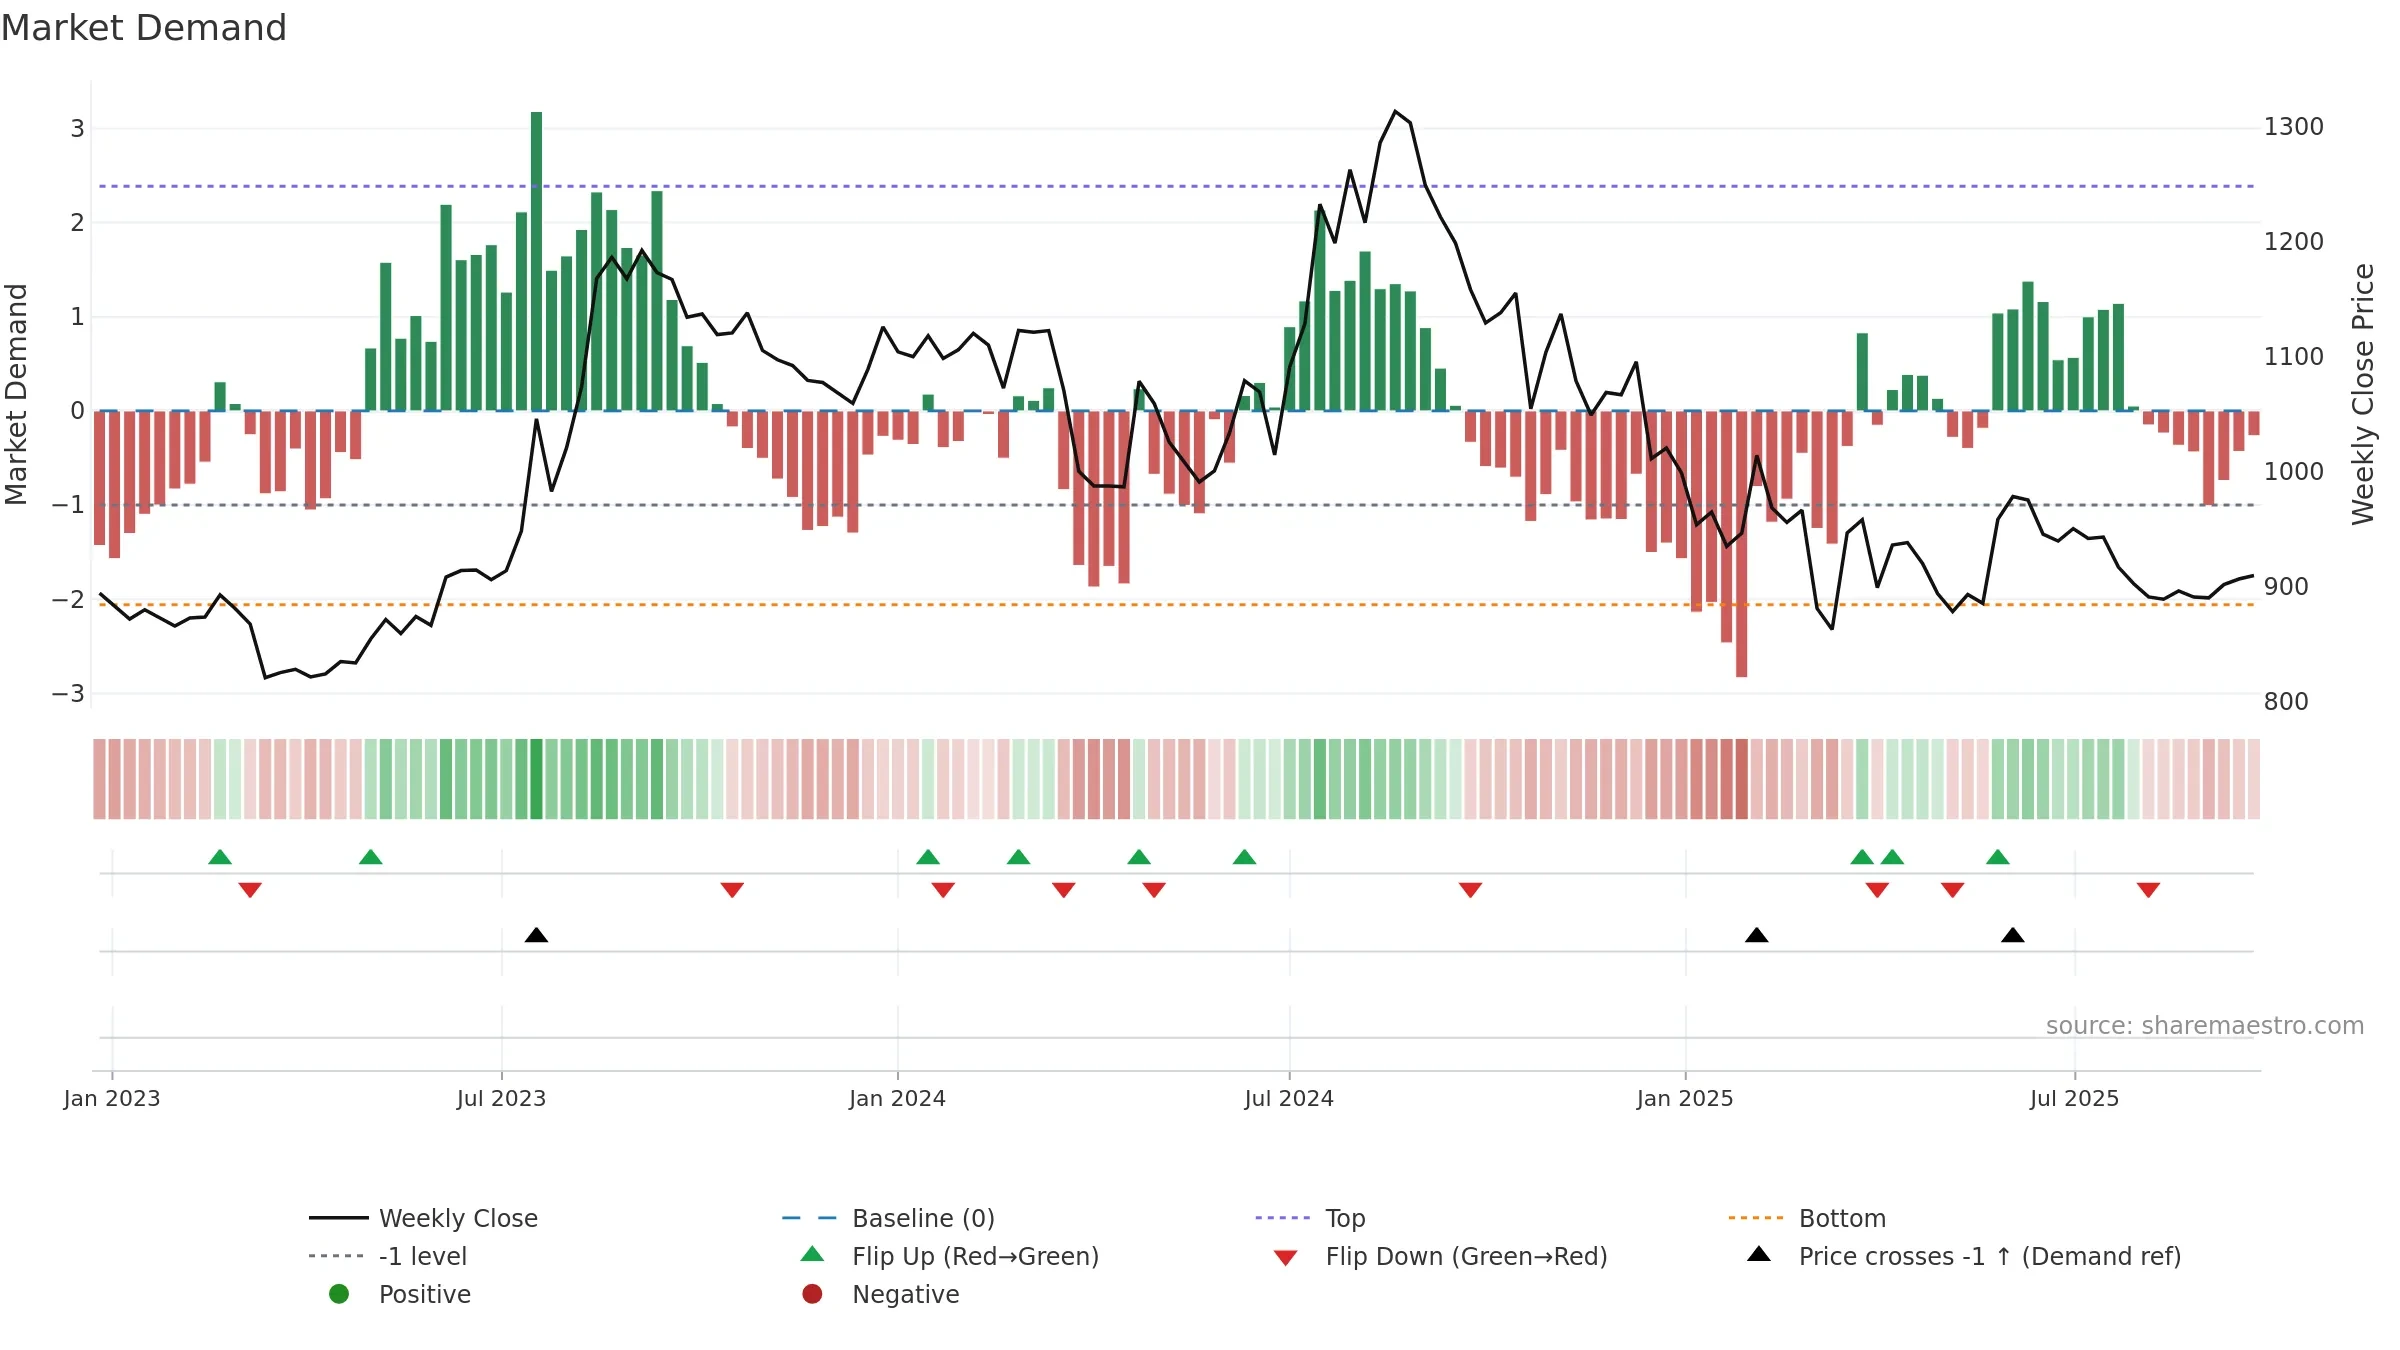
Task: Click the tallest green demand bar above 3
Action: 537,260
